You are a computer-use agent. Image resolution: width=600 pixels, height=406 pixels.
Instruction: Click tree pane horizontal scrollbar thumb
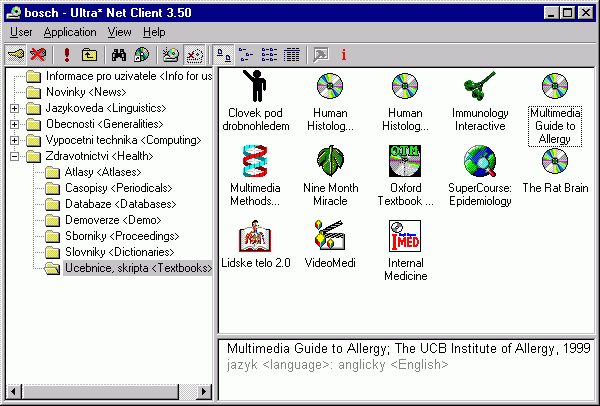[x=100, y=391]
